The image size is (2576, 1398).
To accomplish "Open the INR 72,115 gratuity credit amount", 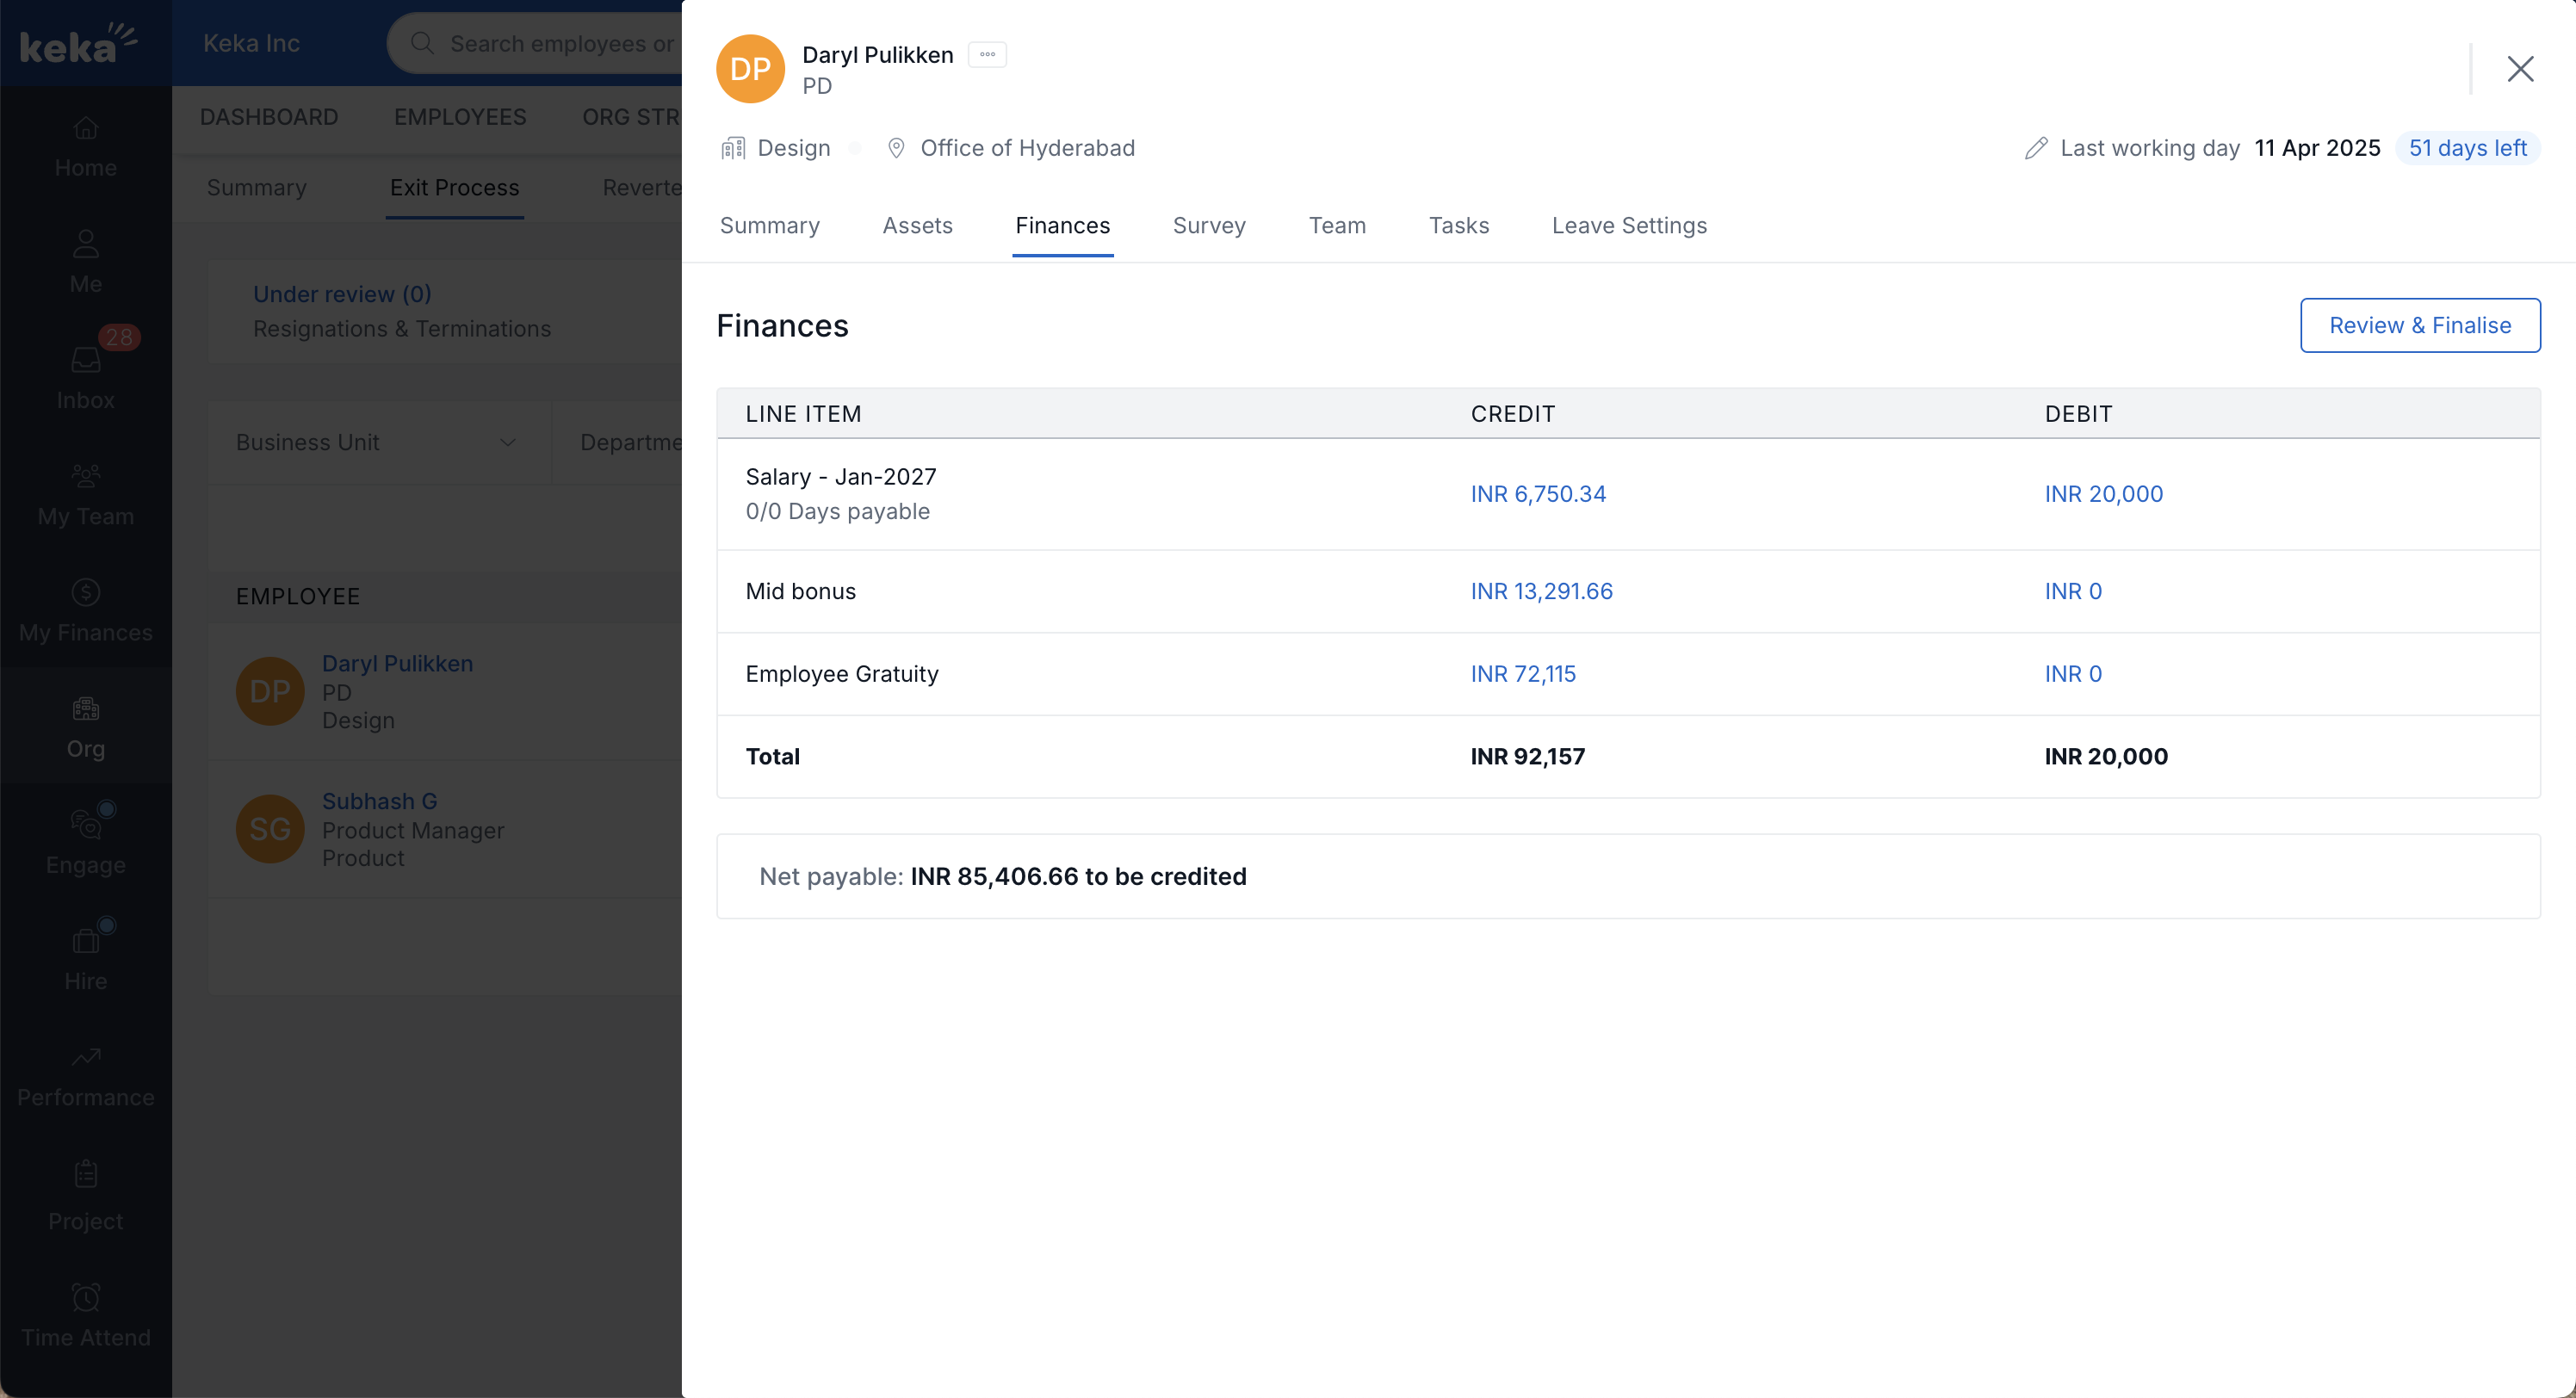I will coord(1523,674).
